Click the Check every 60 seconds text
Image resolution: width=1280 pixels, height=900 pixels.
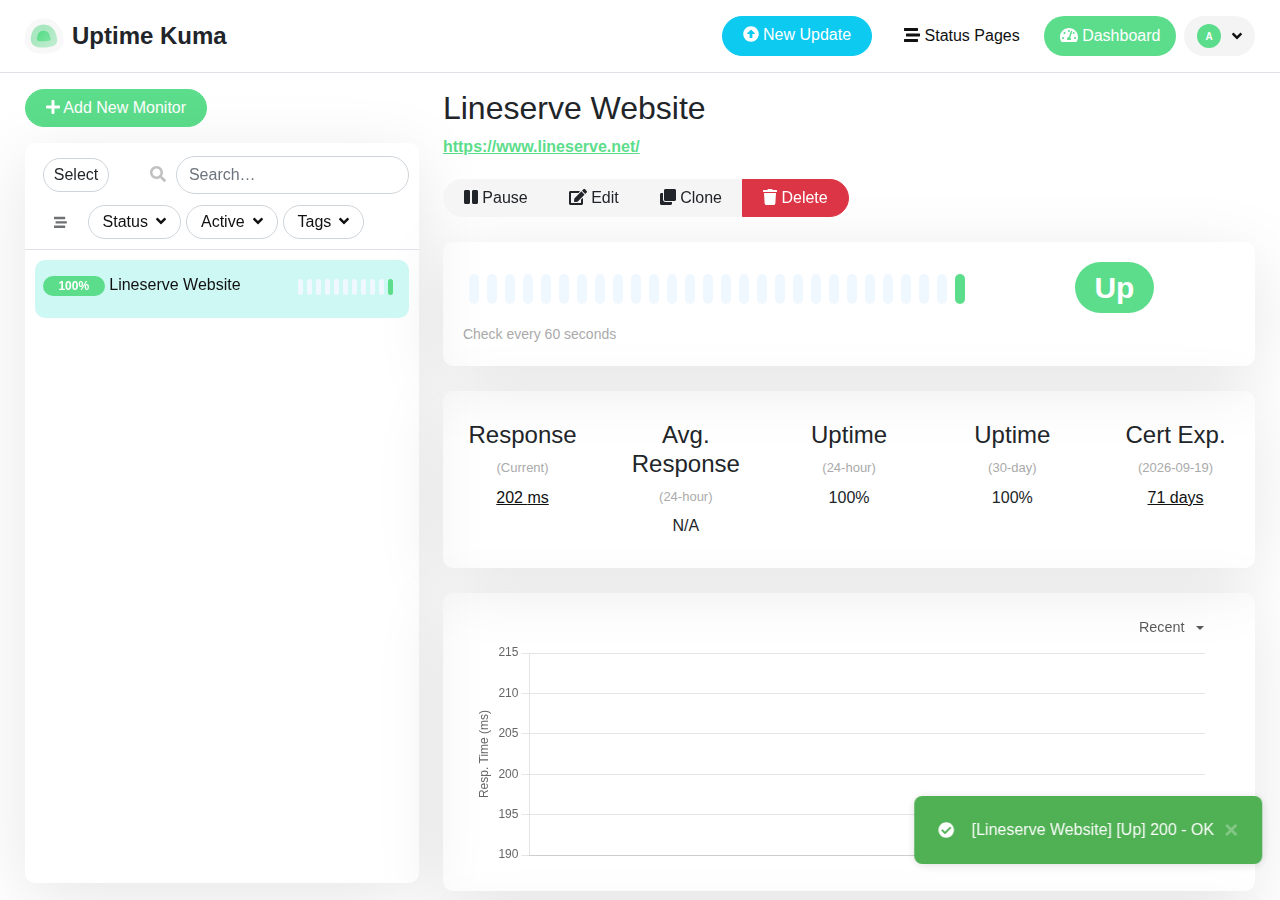point(539,334)
